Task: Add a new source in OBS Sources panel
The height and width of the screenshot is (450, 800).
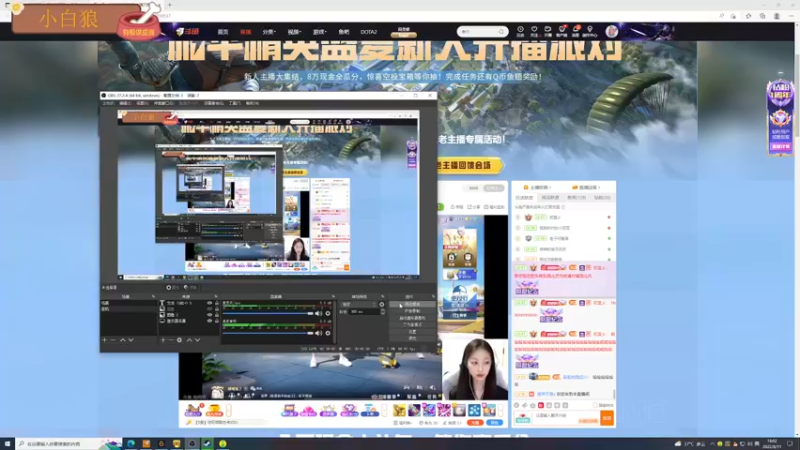Action: [x=163, y=340]
